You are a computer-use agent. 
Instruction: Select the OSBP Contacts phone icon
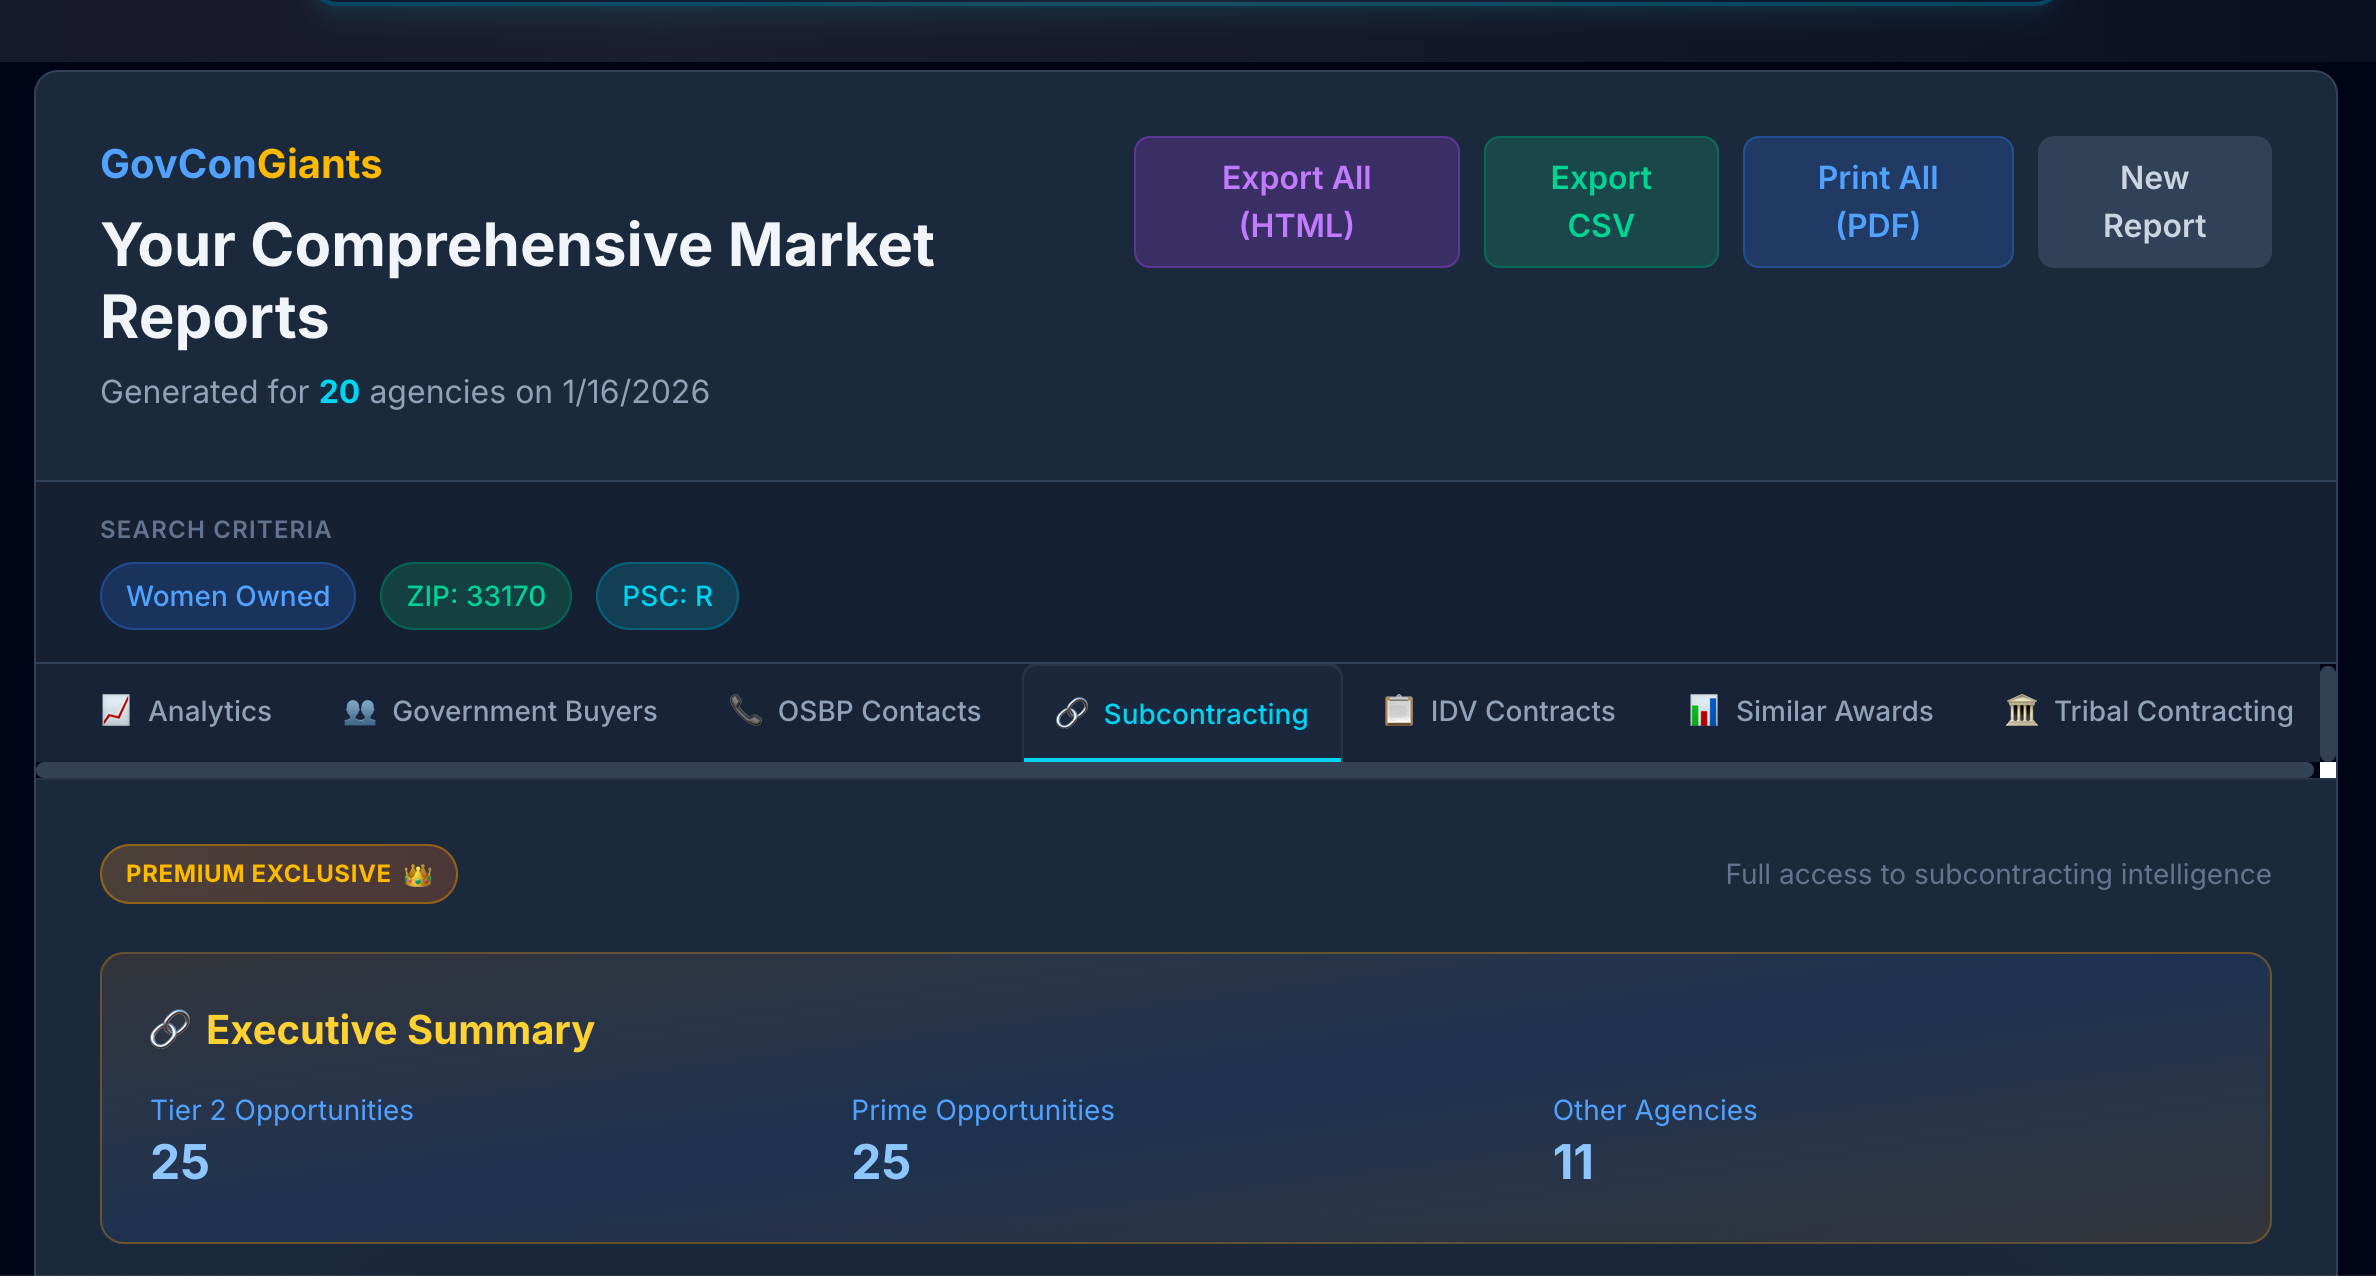point(744,711)
